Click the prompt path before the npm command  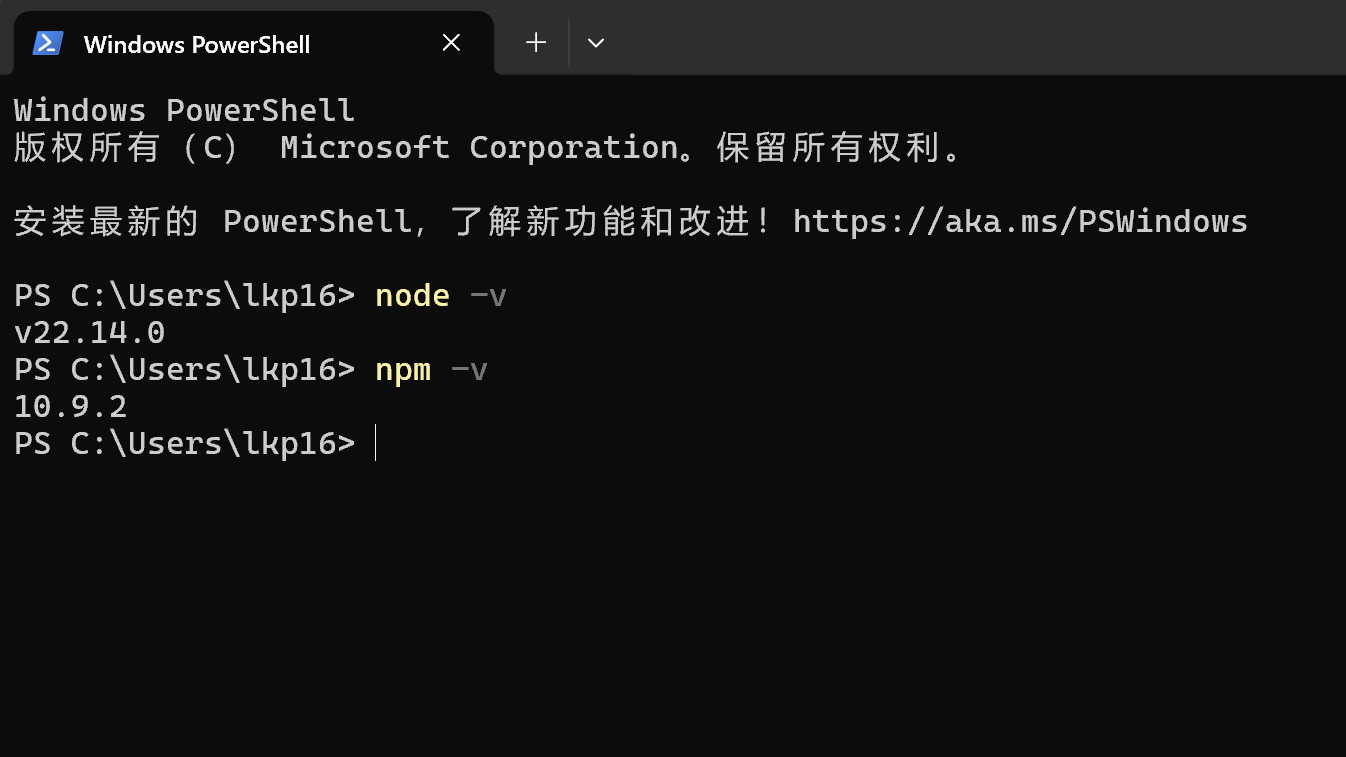tap(184, 370)
